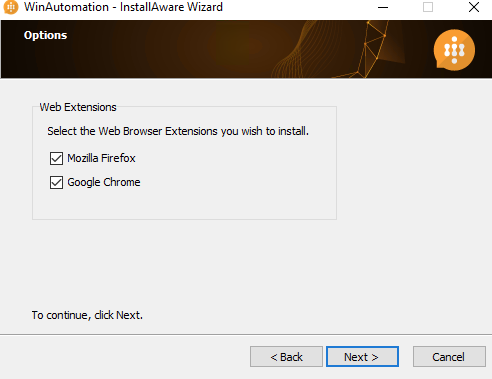Minimize the installer window
The image size is (492, 379).
tap(383, 7)
